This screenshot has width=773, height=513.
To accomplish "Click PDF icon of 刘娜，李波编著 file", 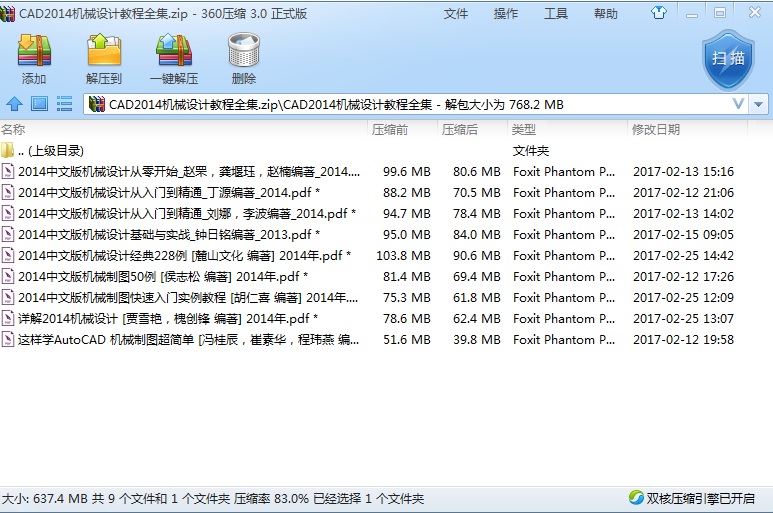I will click(7, 213).
